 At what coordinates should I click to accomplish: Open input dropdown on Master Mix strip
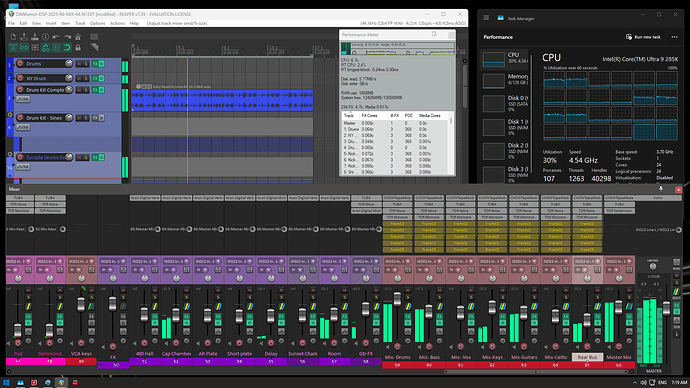(x=630, y=261)
